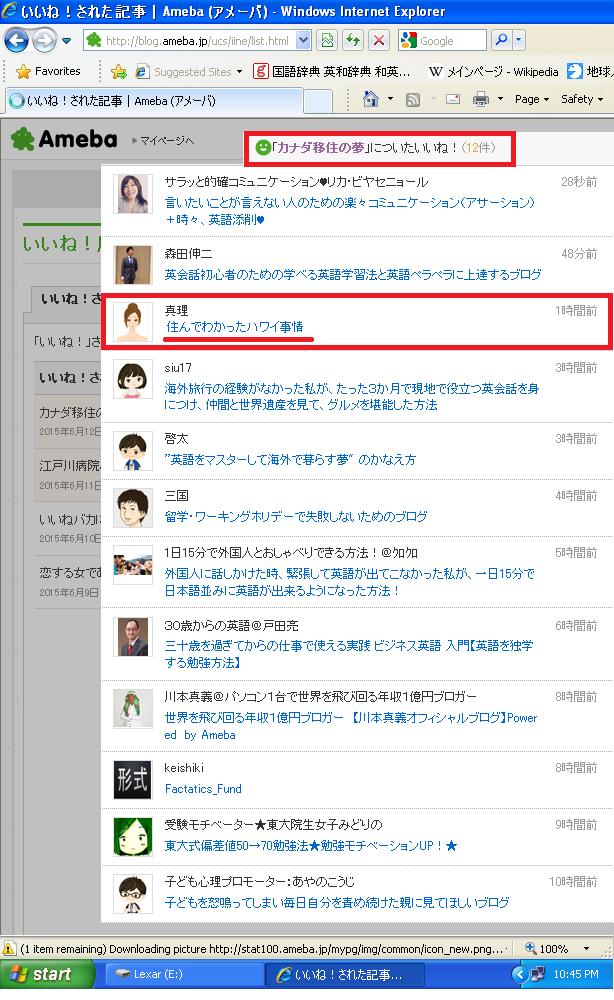Image resolution: width=614 pixels, height=1000 pixels.
Task: Expand the Home button dropdown arrow
Action: point(390,99)
